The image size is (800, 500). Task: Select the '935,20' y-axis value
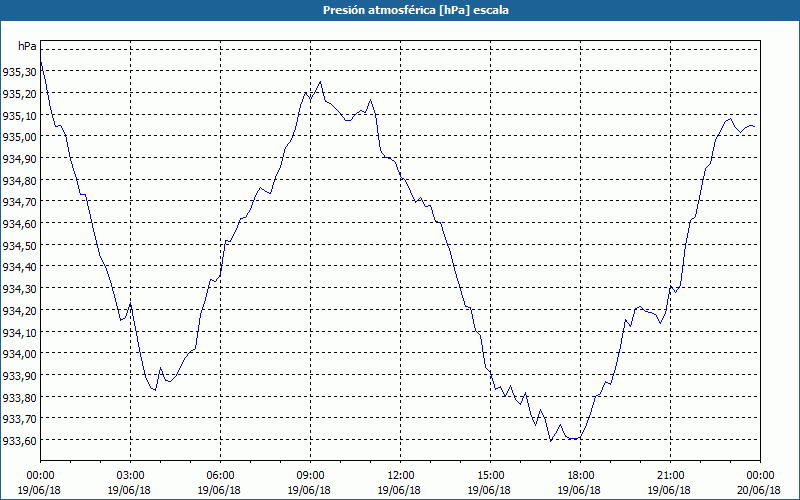coord(19,94)
